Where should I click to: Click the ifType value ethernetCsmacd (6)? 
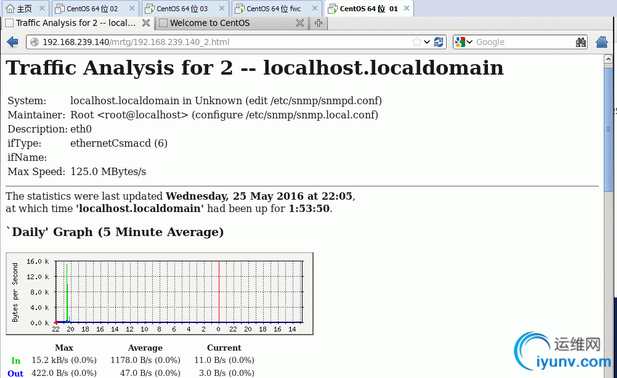[119, 143]
